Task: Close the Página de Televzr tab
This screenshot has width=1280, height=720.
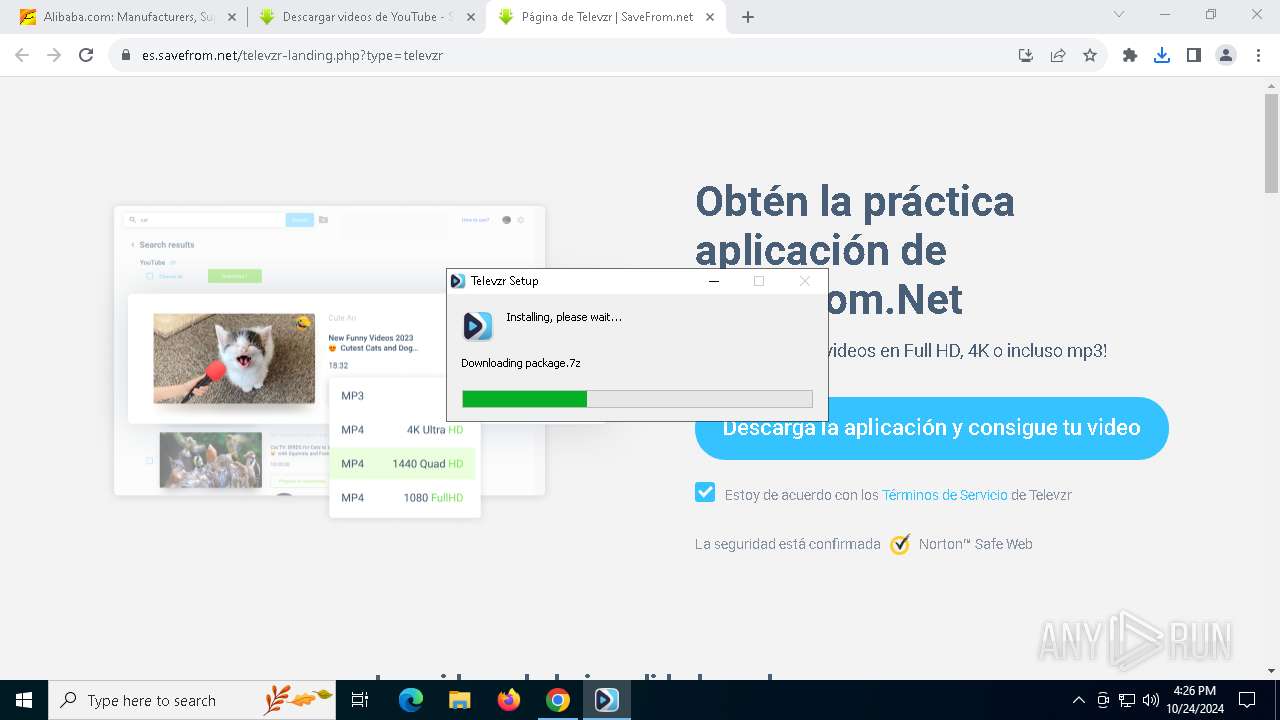Action: pyautogui.click(x=711, y=17)
